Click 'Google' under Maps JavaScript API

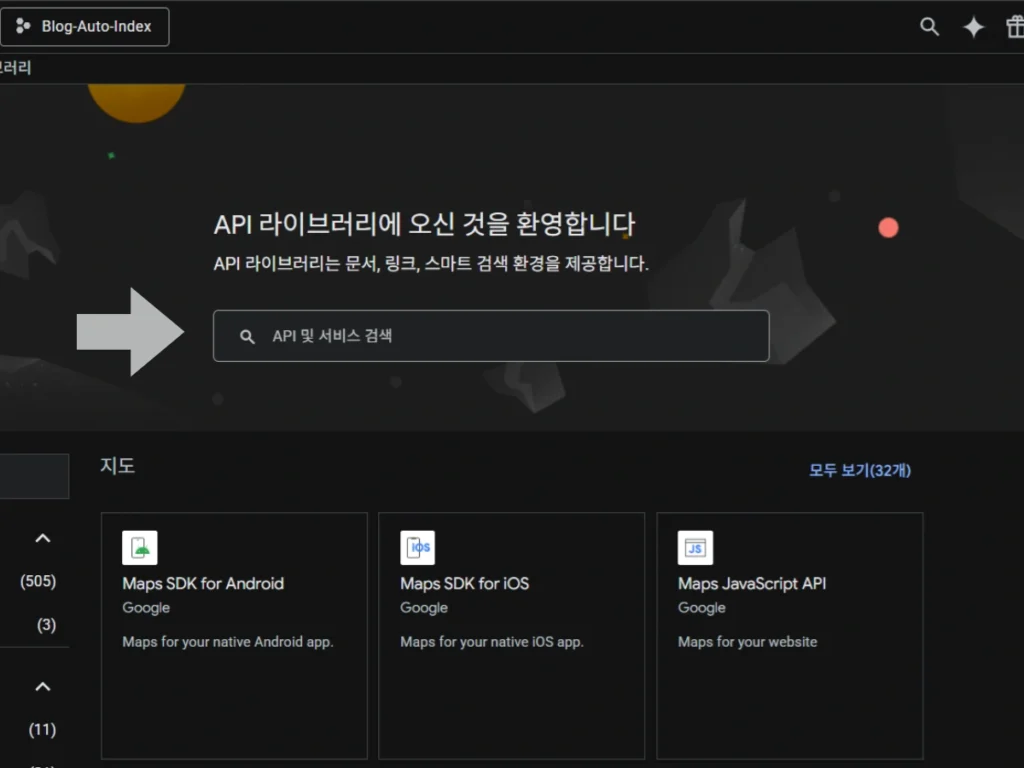tap(701, 607)
